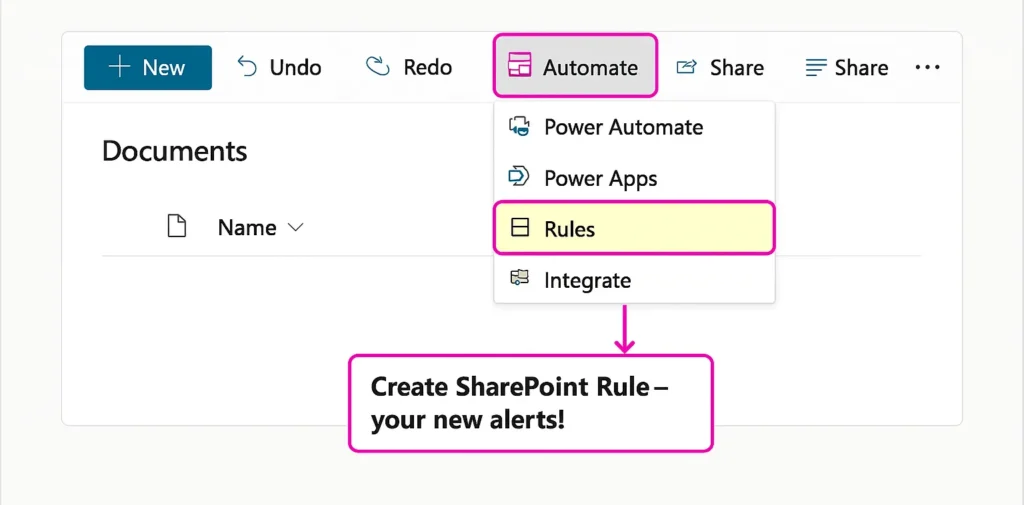Click the Power Automate icon
The image size is (1024, 505).
519,125
